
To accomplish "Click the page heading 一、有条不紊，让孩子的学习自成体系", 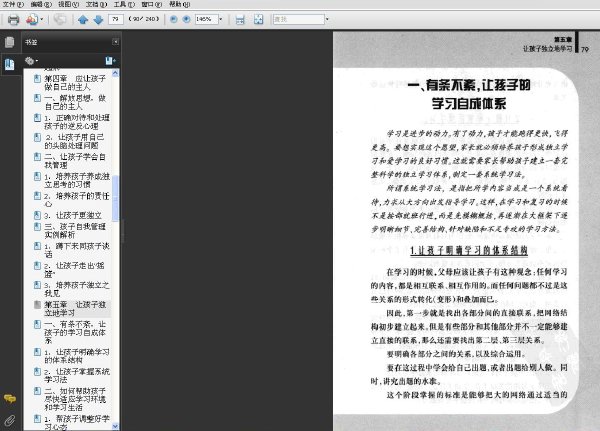I will point(469,94).
